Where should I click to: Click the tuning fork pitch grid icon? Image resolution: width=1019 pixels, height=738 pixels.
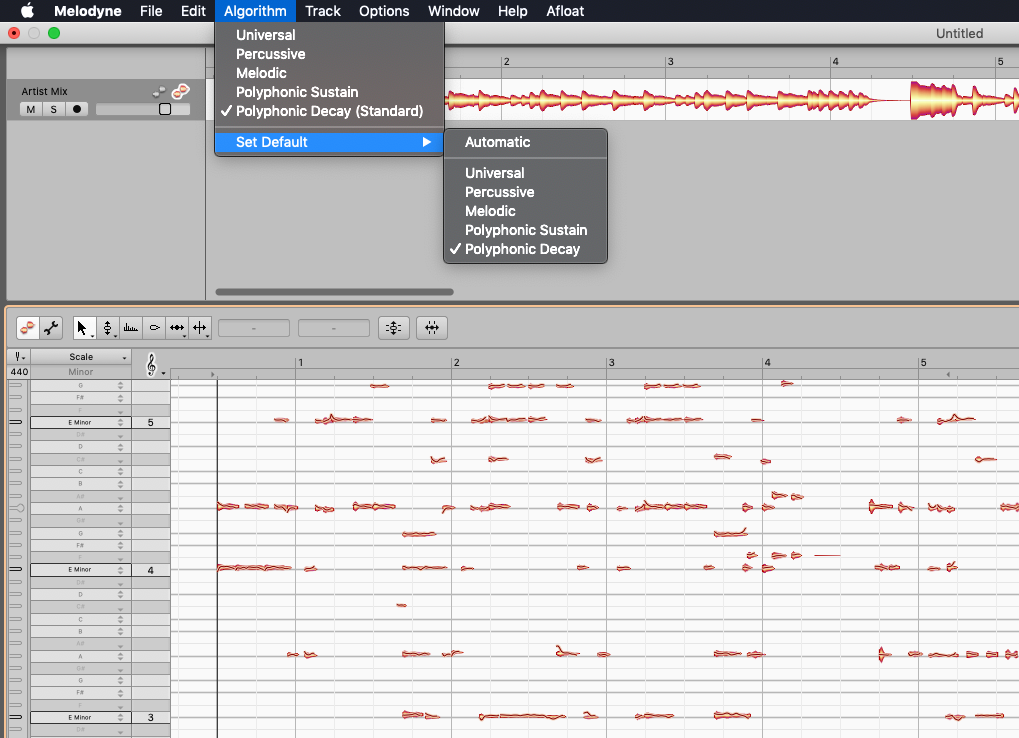19,357
